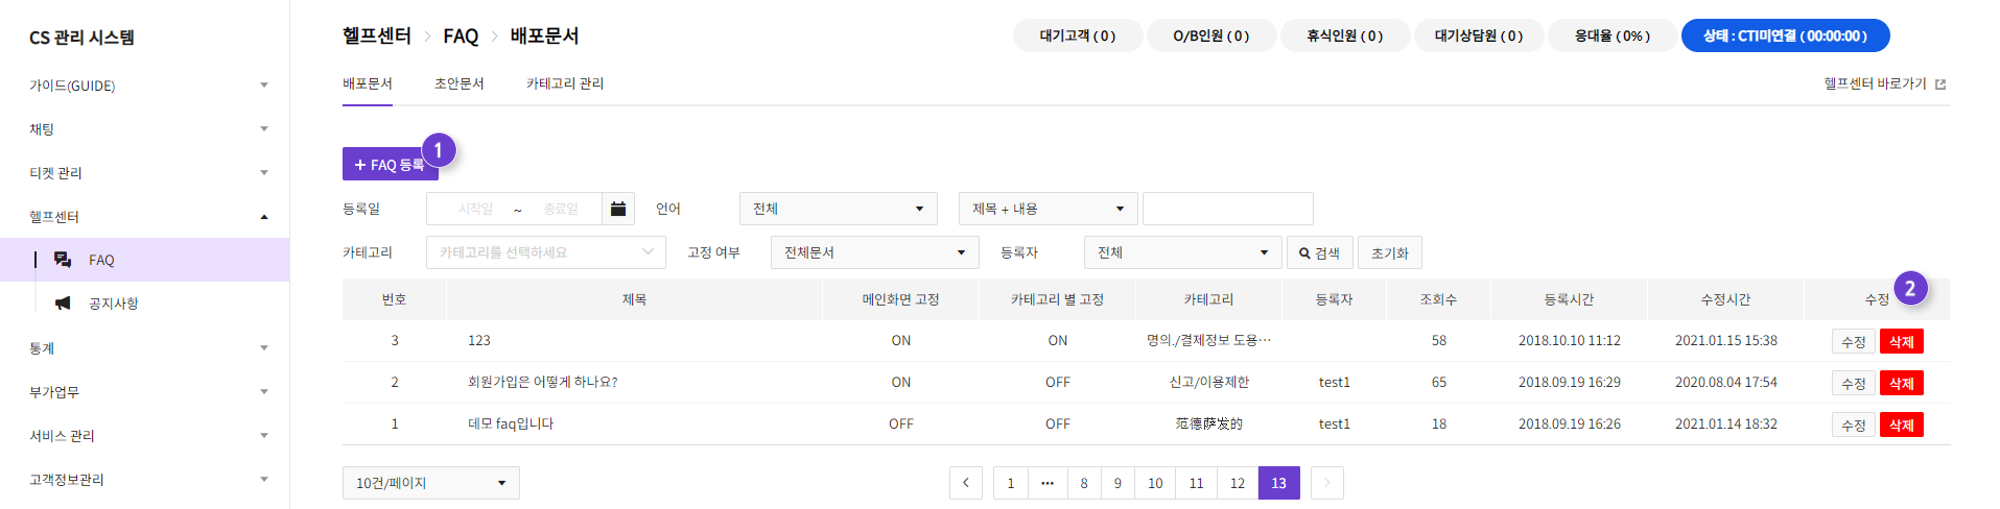Open the 제목 + 내용 search type dropdown
This screenshot has height=509, width=2000.
coord(1048,209)
